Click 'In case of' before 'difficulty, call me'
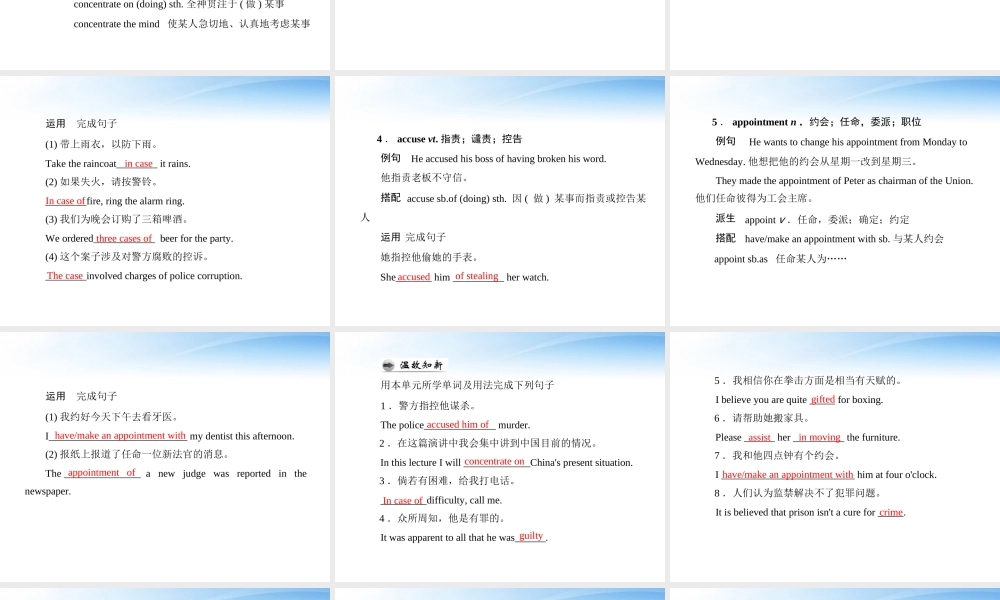Viewport: 1000px width, 600px height. click(402, 501)
